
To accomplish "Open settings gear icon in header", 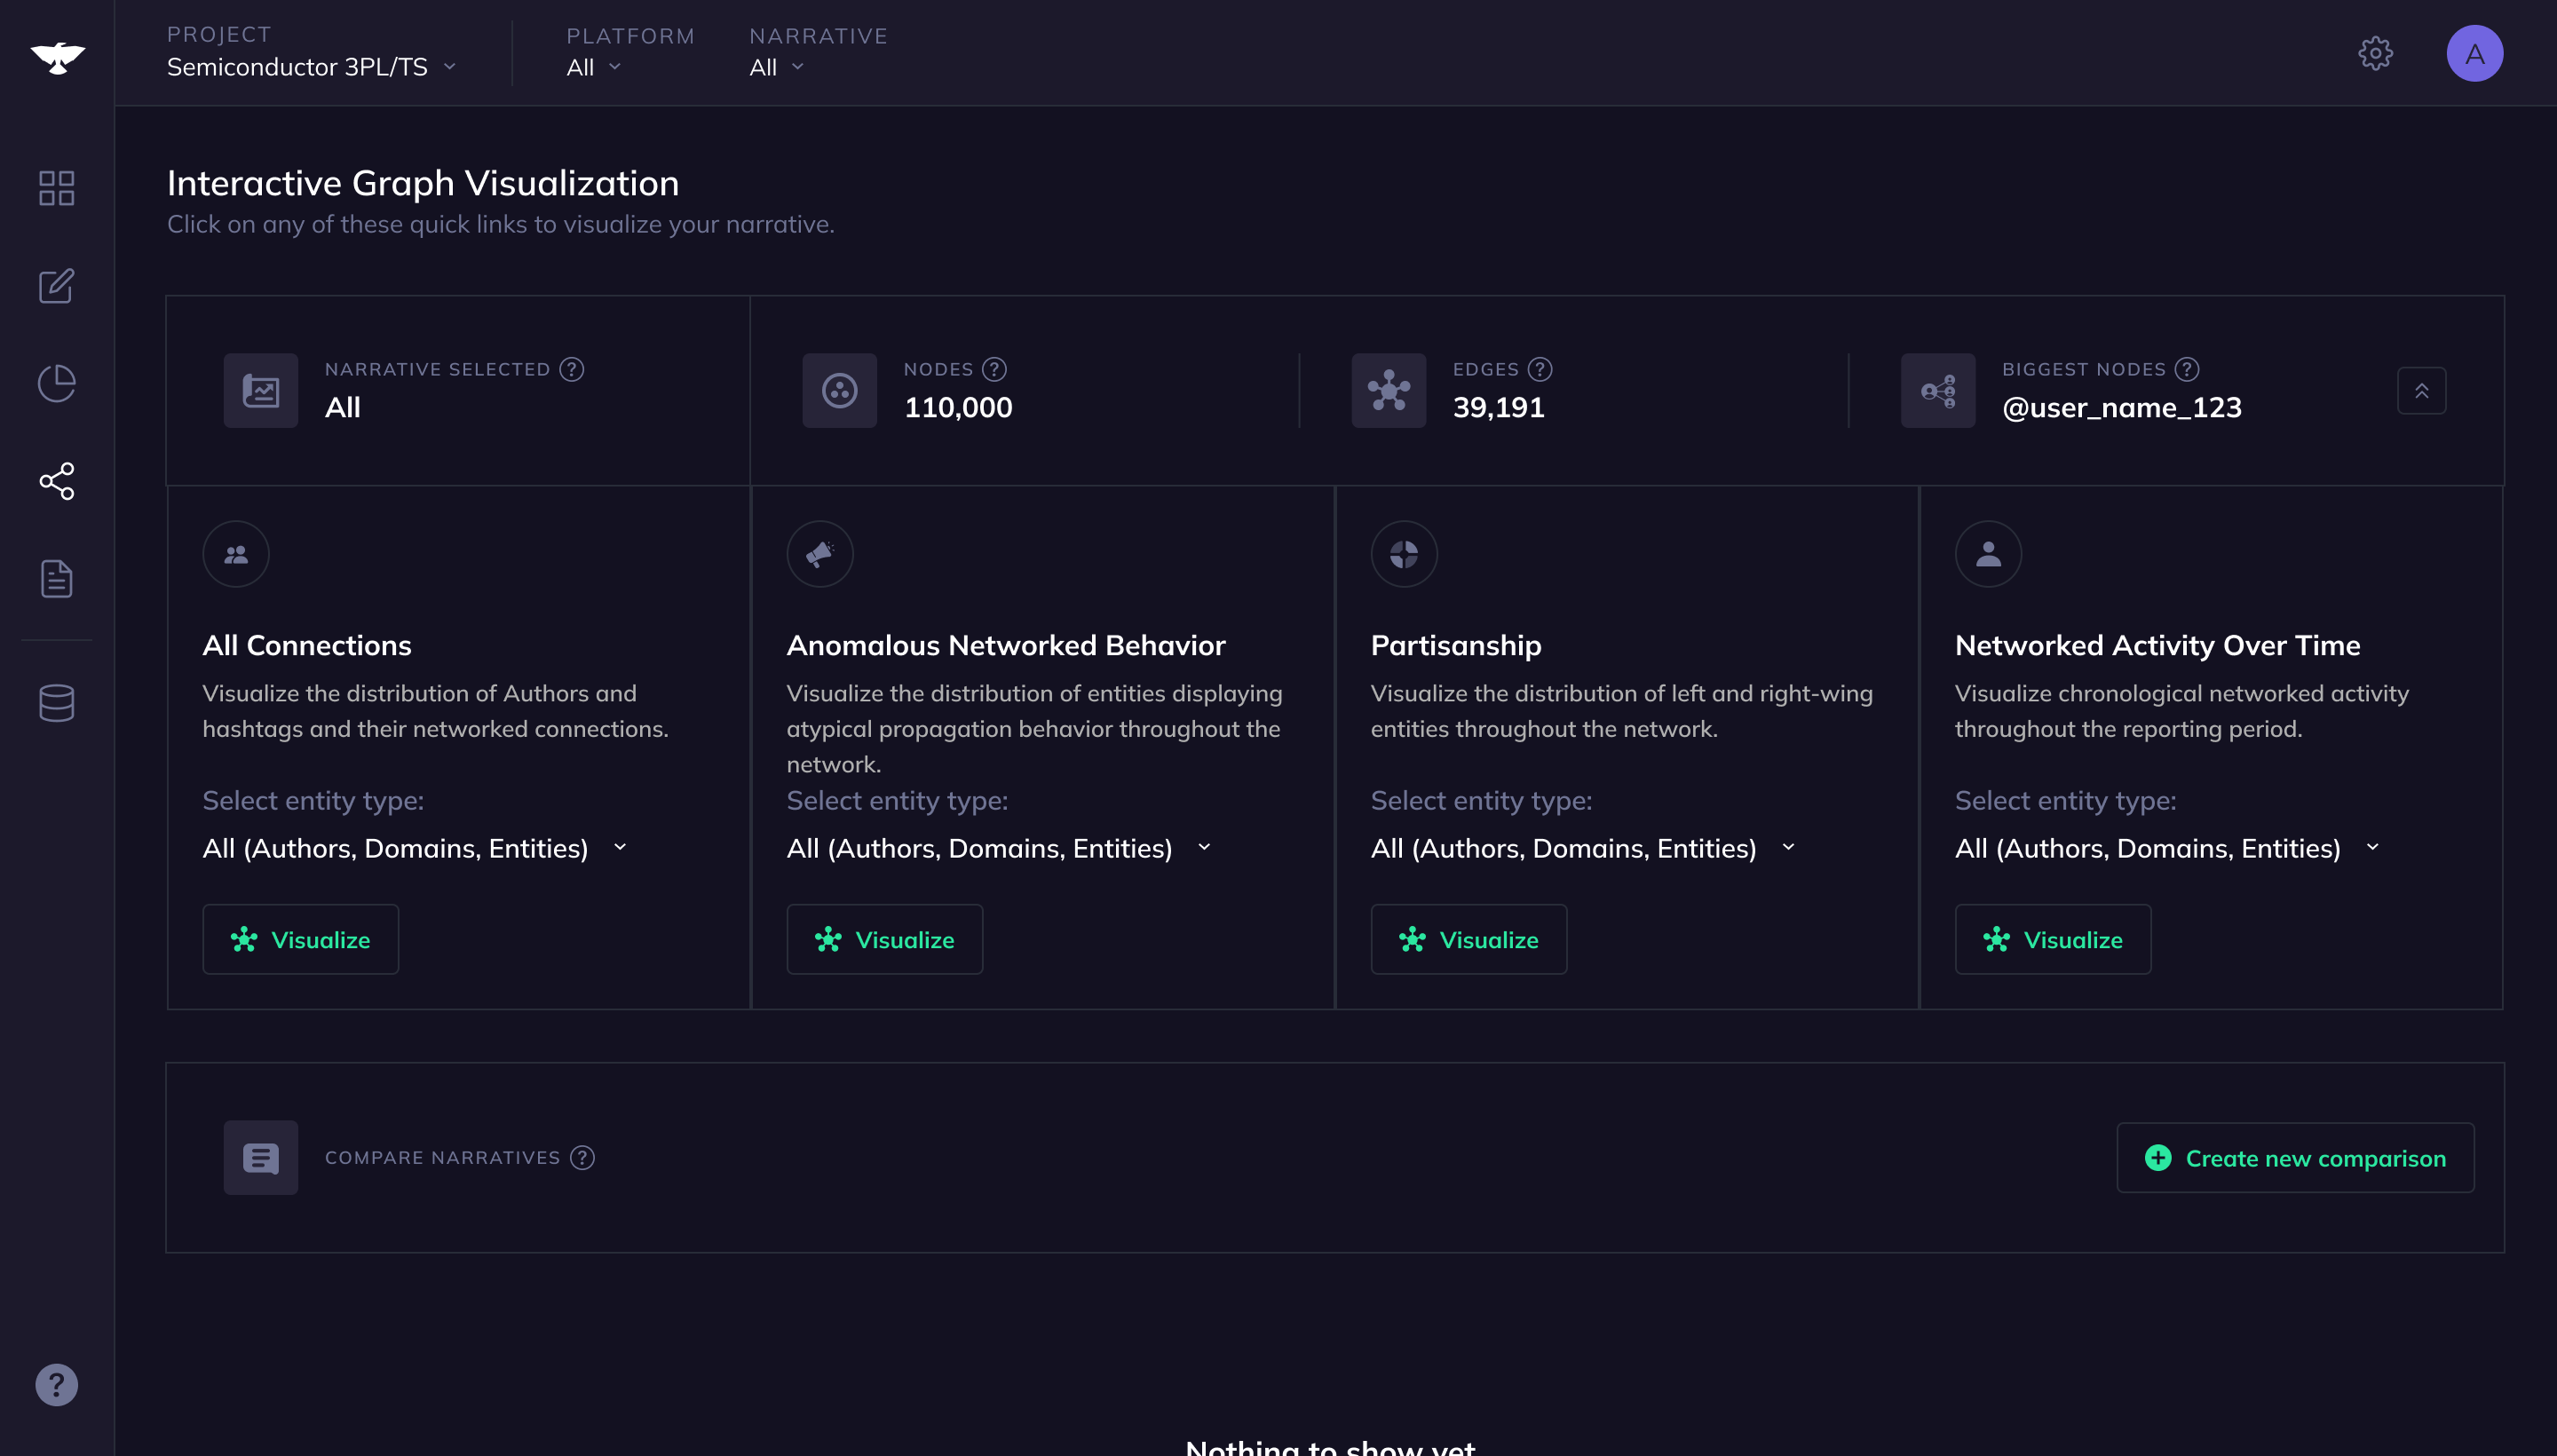I will click(x=2375, y=53).
